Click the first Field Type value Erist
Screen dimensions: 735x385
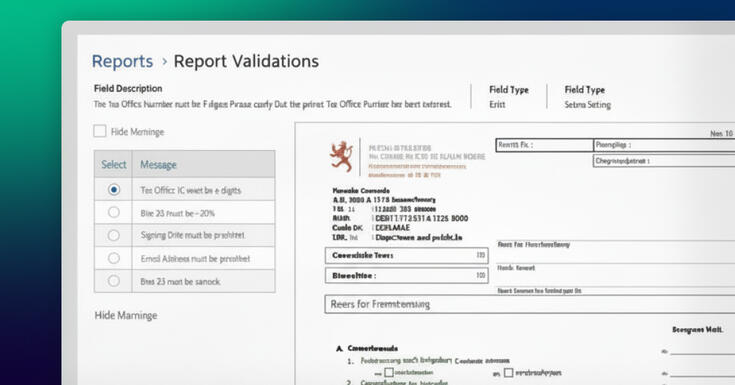(x=497, y=105)
